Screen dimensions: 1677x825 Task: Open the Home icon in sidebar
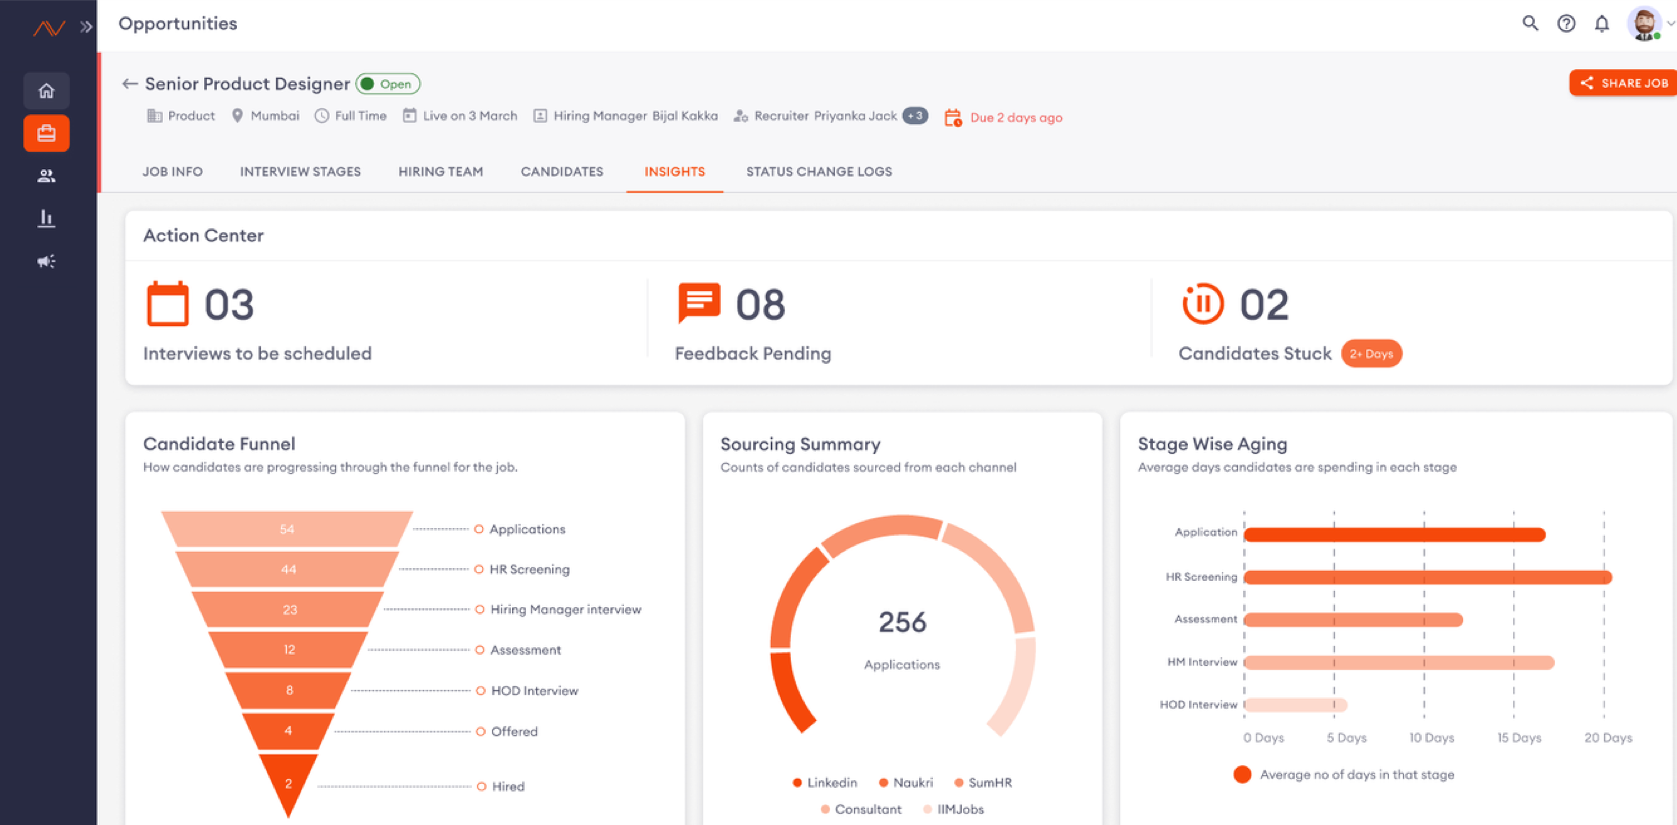[x=46, y=91]
